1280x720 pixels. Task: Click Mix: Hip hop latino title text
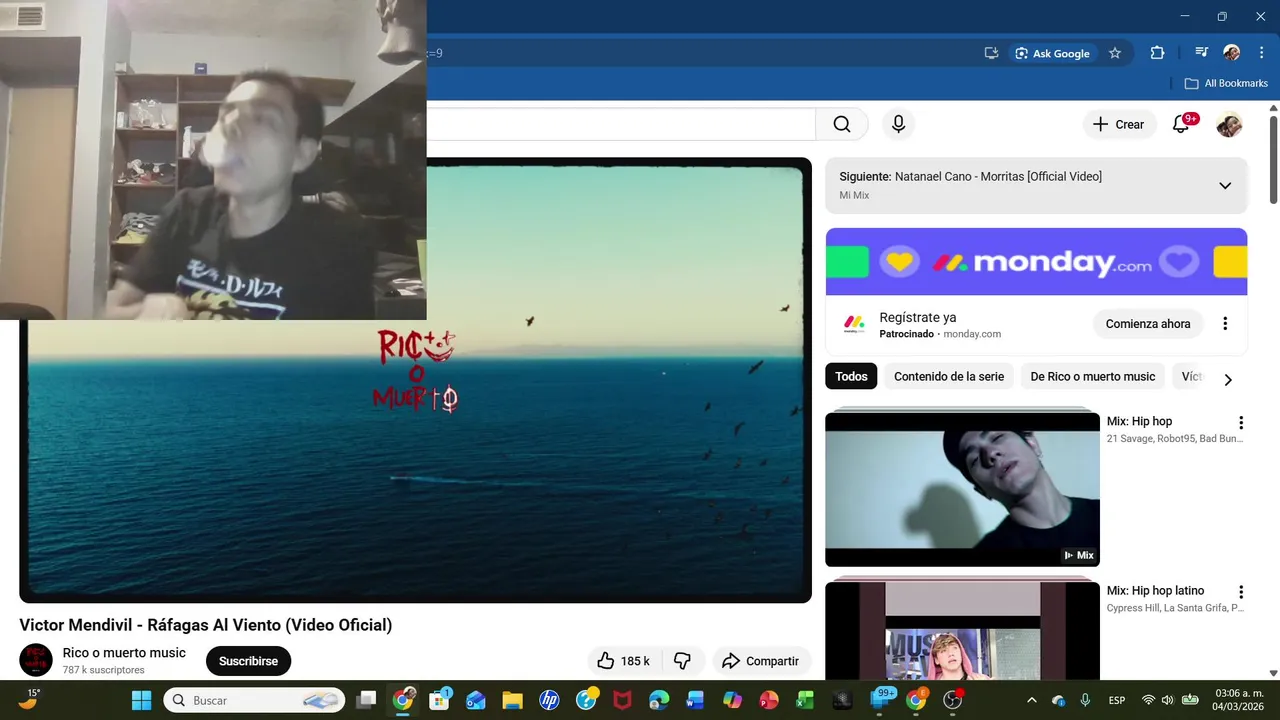point(1155,591)
